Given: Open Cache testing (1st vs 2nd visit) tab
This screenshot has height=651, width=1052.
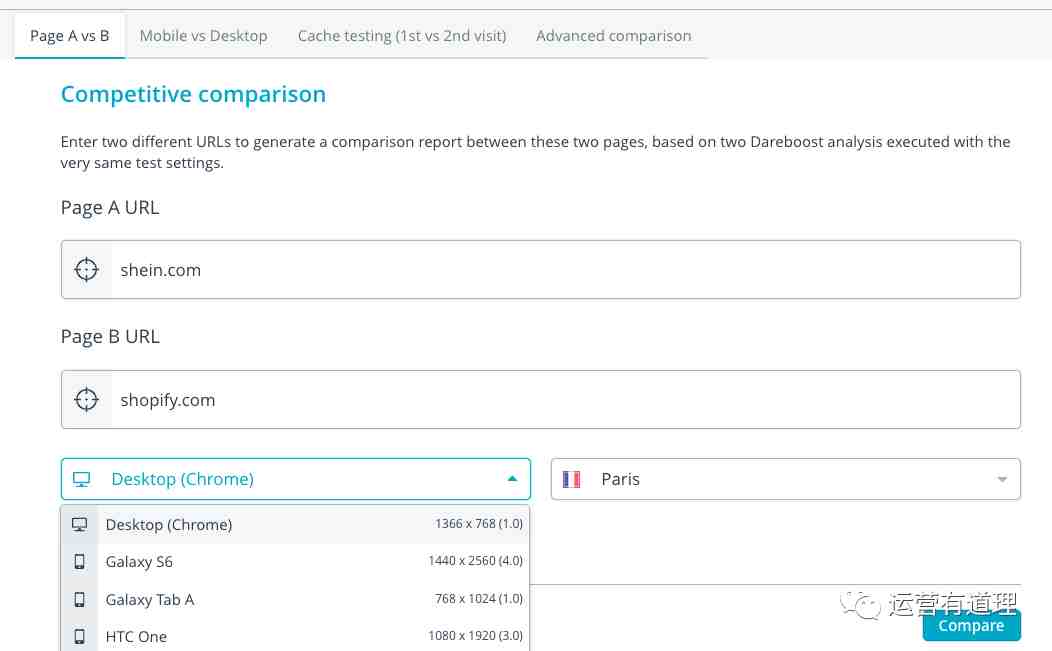Looking at the screenshot, I should [402, 36].
